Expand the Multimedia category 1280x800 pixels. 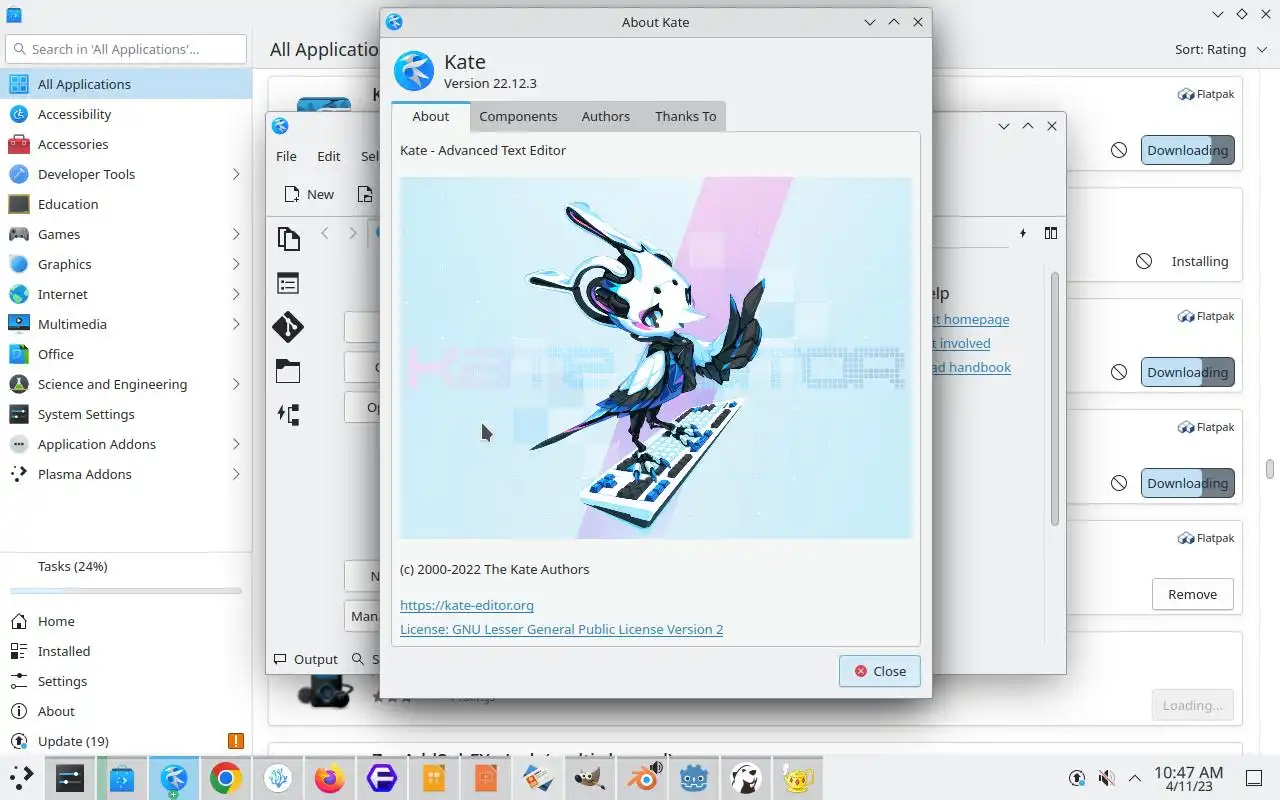(x=236, y=324)
